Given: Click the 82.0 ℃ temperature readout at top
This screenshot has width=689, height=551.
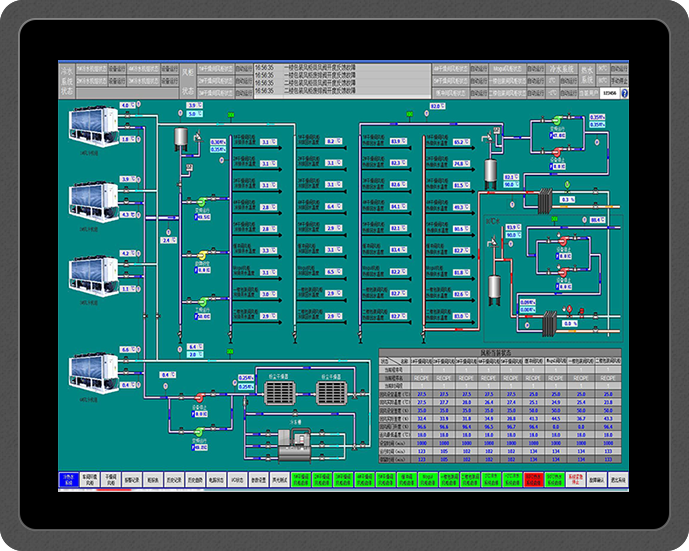Looking at the screenshot, I should (436, 105).
